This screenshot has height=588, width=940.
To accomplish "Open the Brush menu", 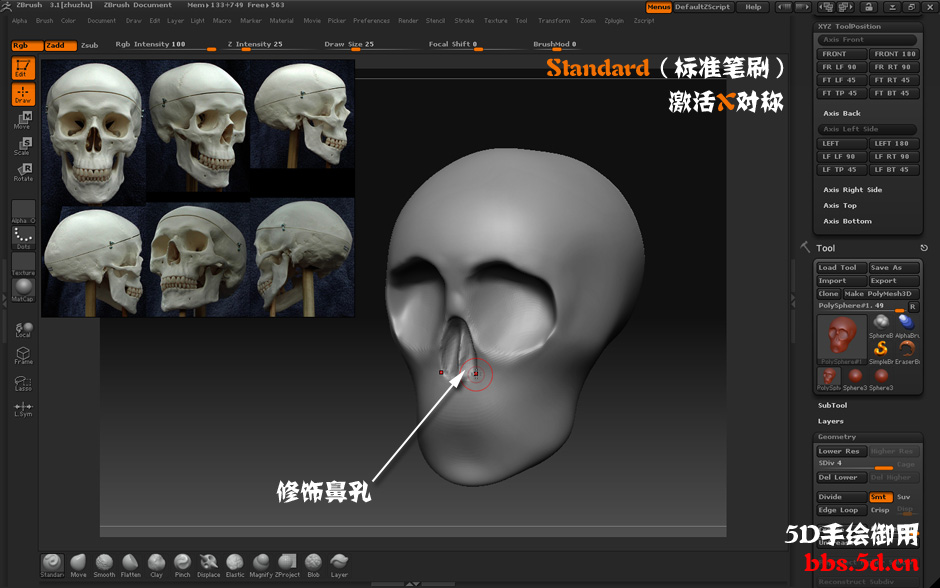I will [44, 21].
